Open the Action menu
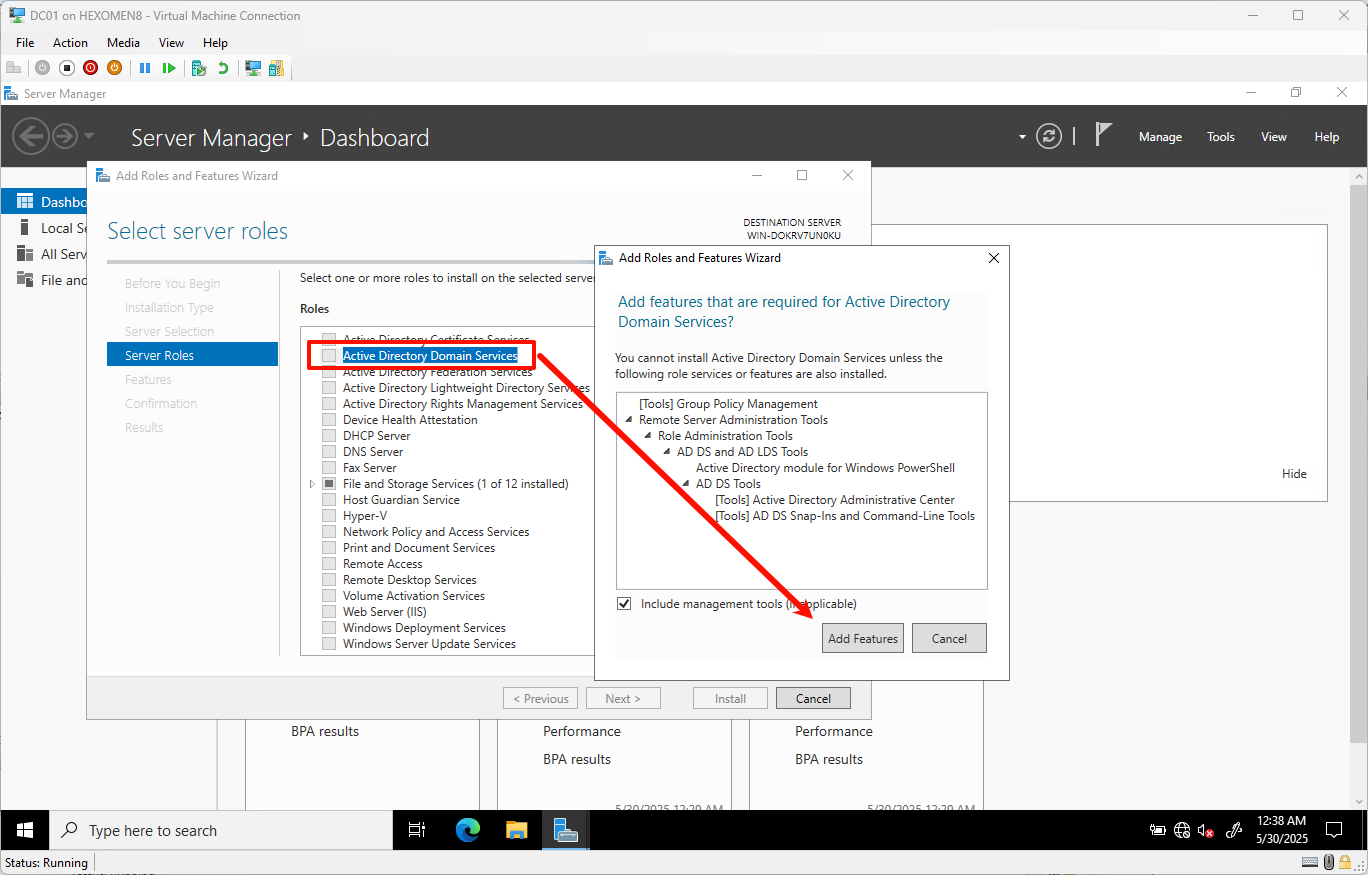1368x875 pixels. pos(70,43)
